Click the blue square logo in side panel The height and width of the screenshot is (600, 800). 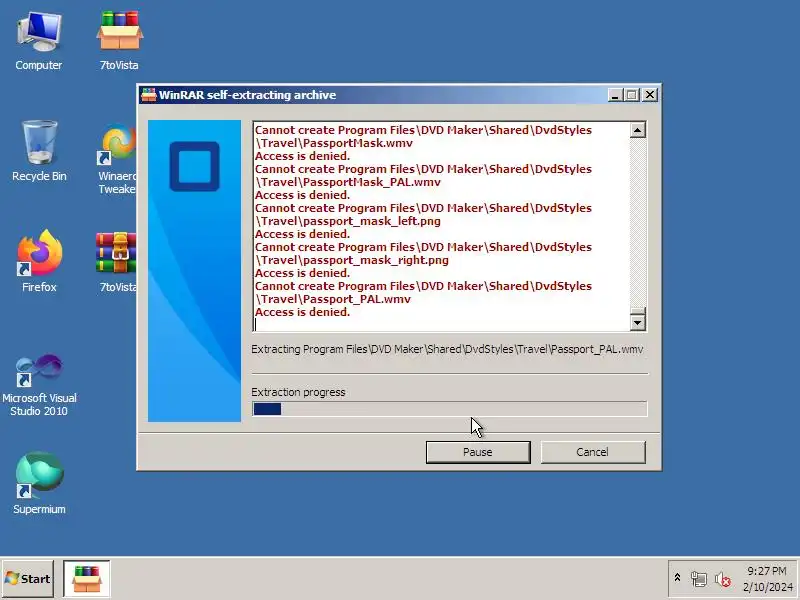[194, 166]
